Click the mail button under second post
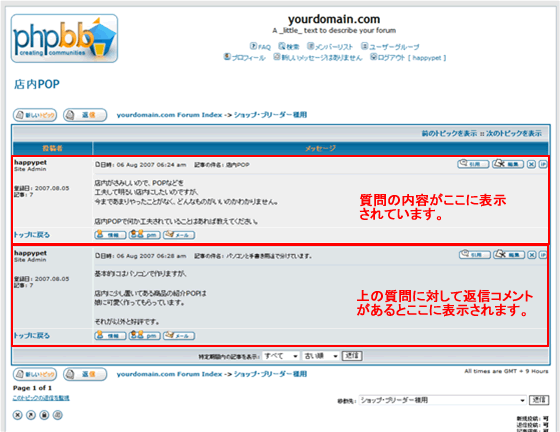The width and height of the screenshot is (560, 432). tap(179, 336)
